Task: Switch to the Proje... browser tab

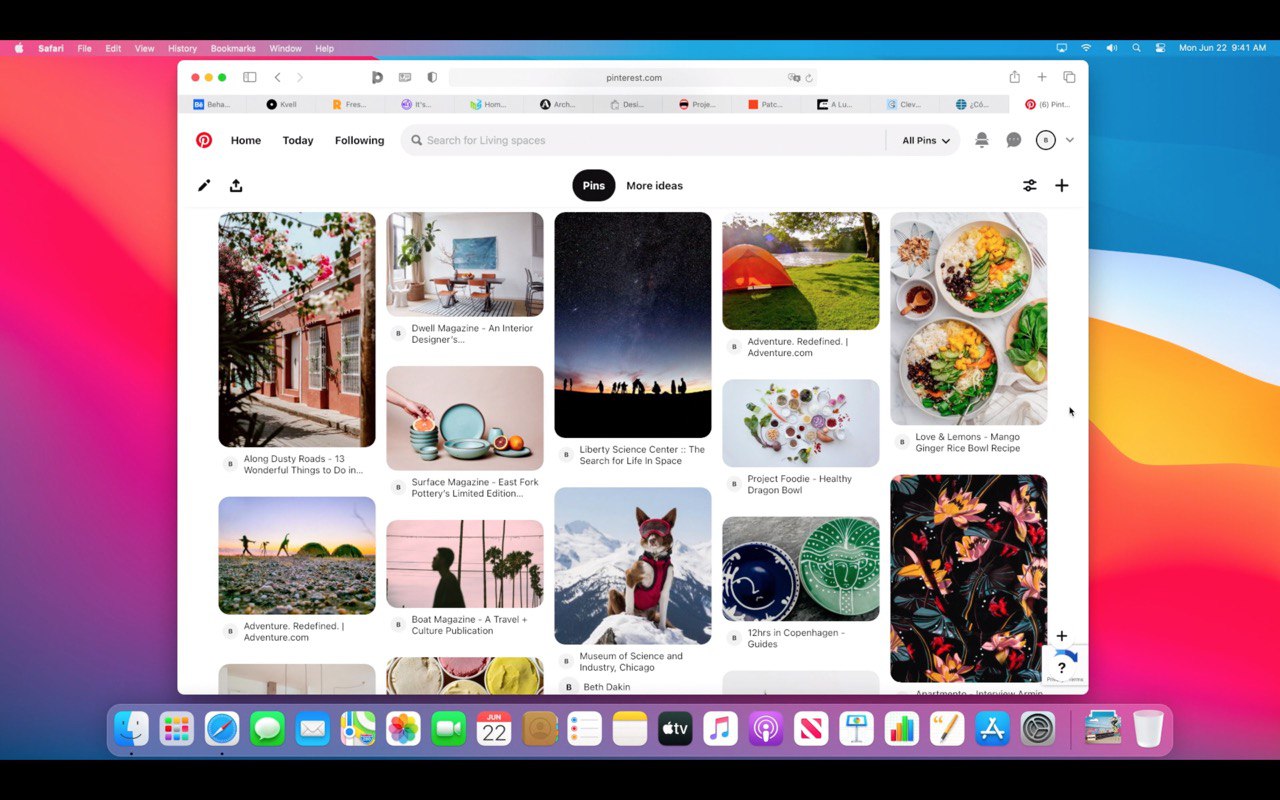Action: click(x=696, y=104)
